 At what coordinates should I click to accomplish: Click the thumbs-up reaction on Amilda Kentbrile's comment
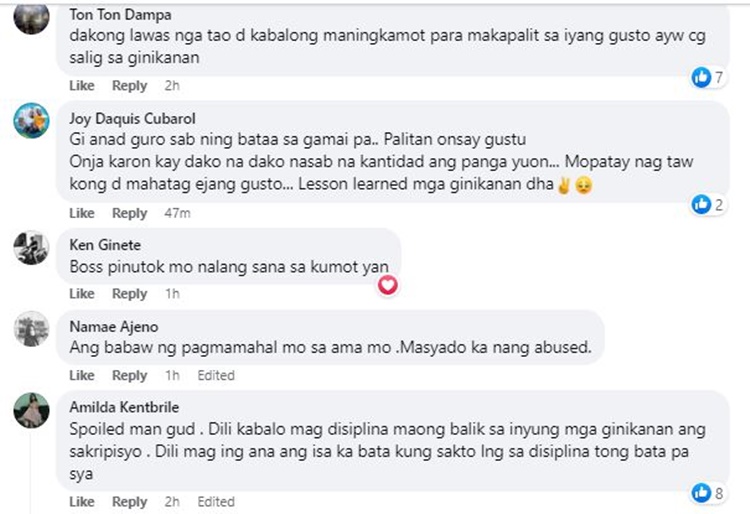coord(701,493)
